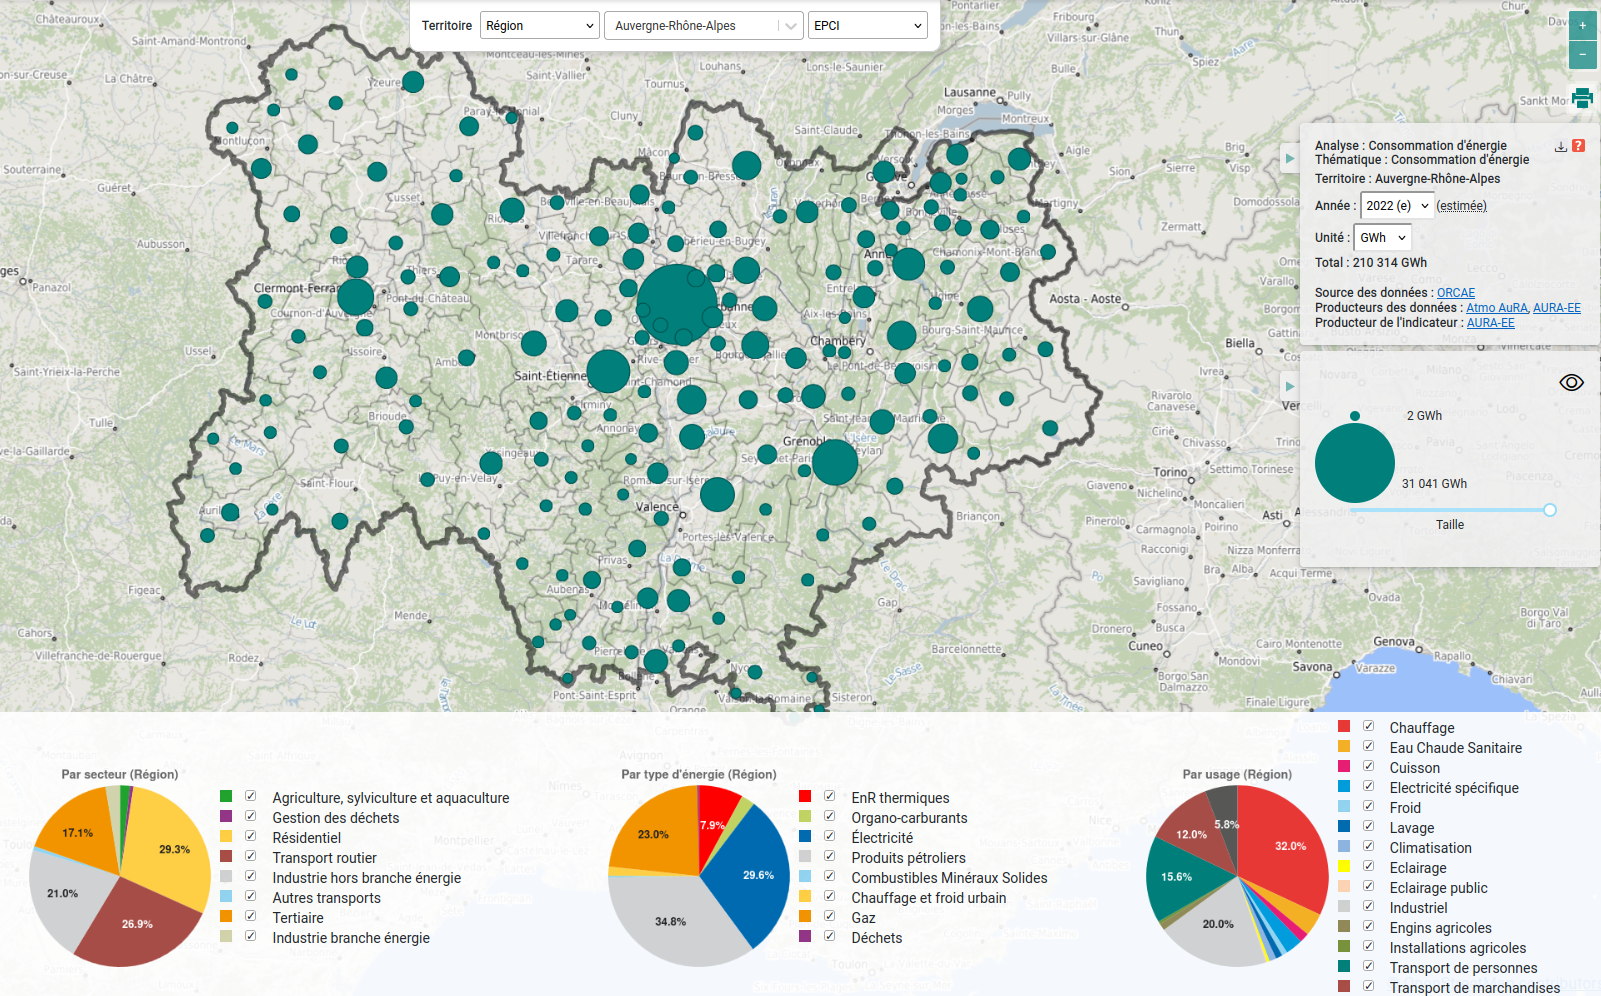Open the Région territory type dropdown

coord(540,26)
